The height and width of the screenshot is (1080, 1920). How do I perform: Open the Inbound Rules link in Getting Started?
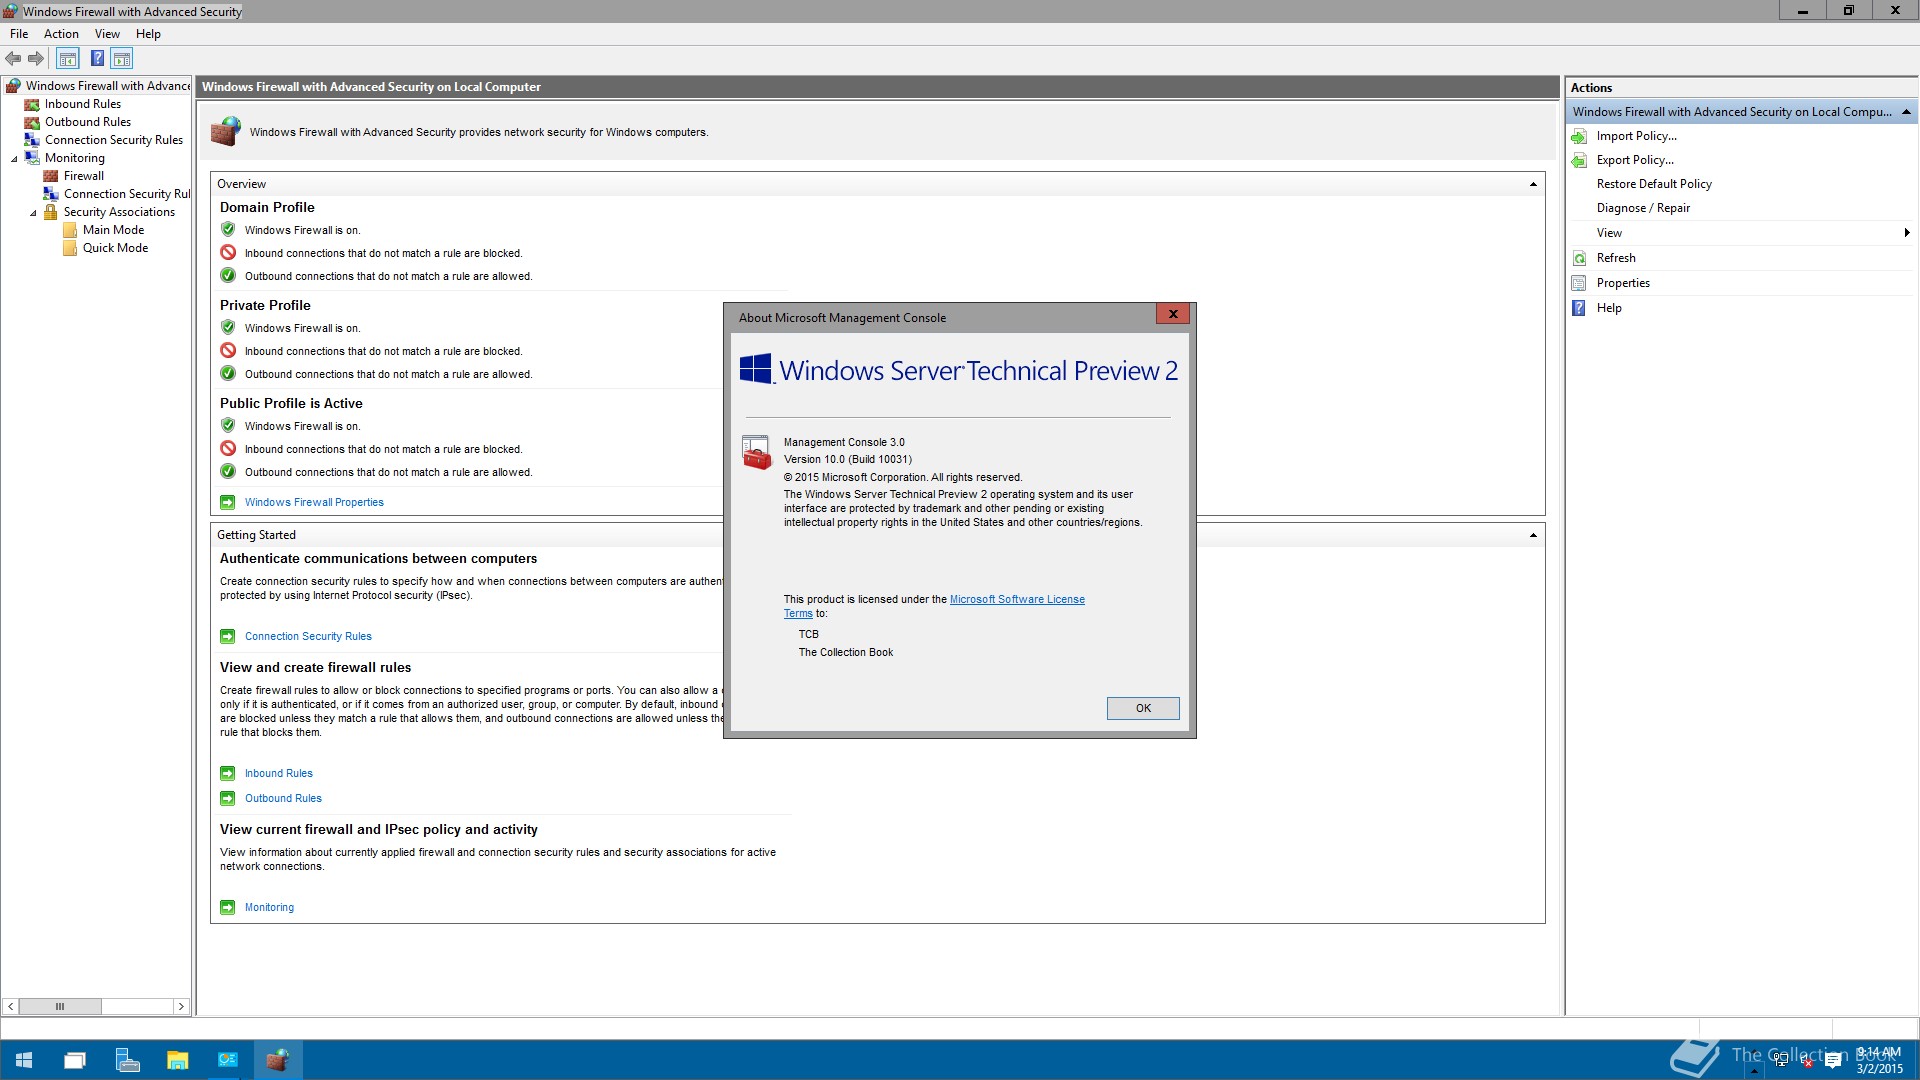pos(279,773)
